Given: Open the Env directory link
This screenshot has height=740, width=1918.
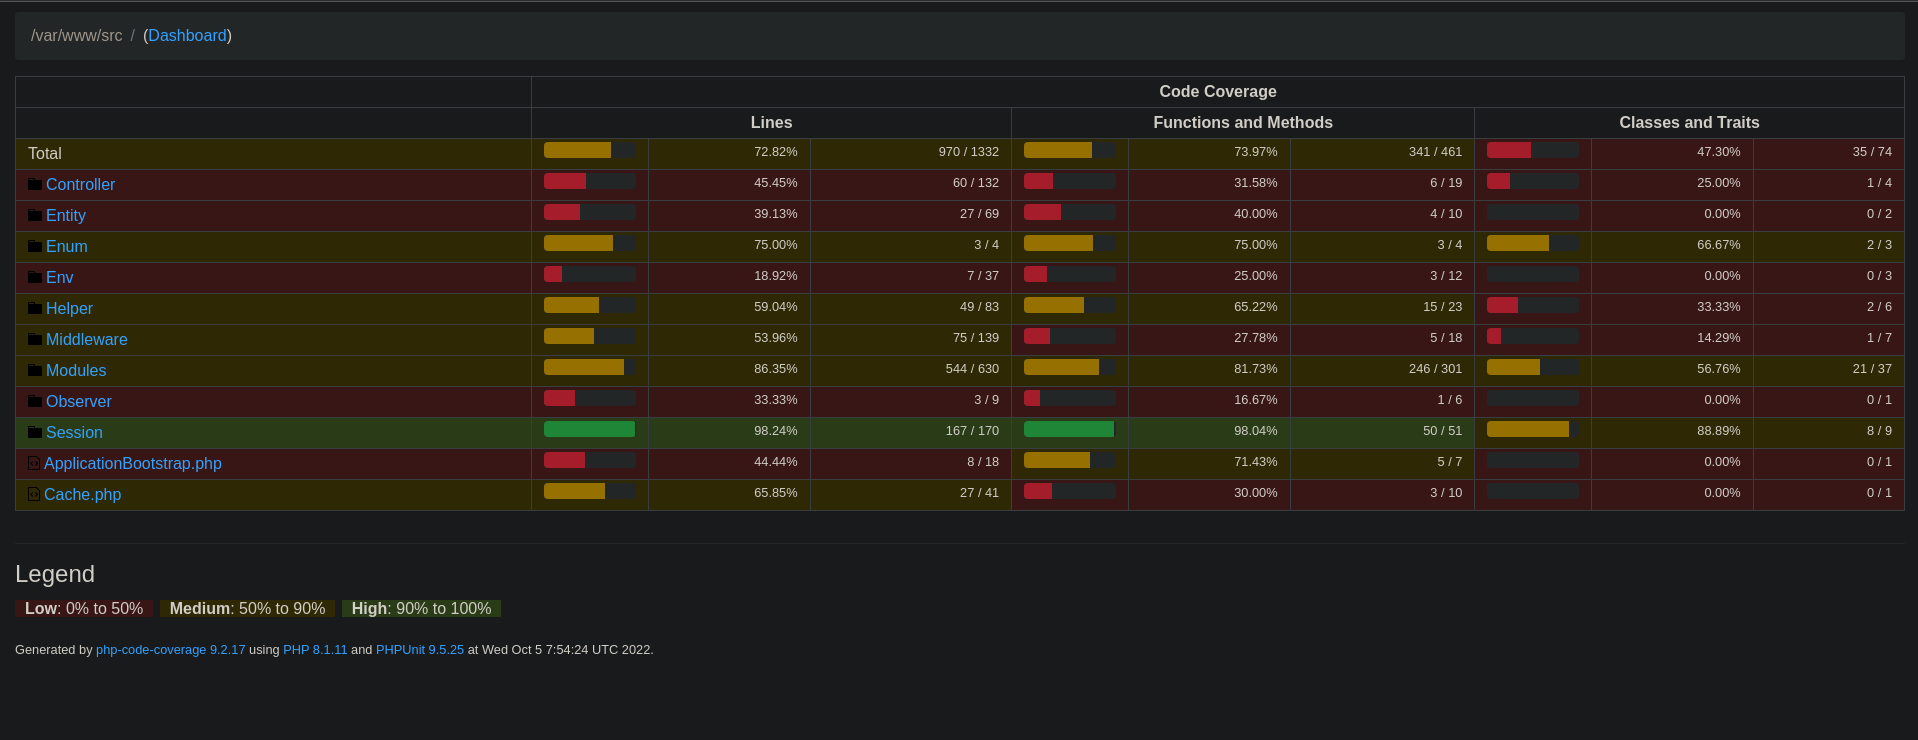Looking at the screenshot, I should click(x=60, y=277).
